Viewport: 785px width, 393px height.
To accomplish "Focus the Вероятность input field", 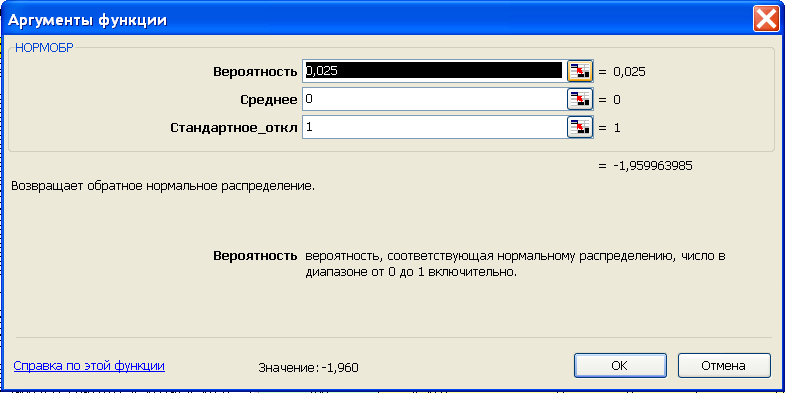I will [434, 71].
